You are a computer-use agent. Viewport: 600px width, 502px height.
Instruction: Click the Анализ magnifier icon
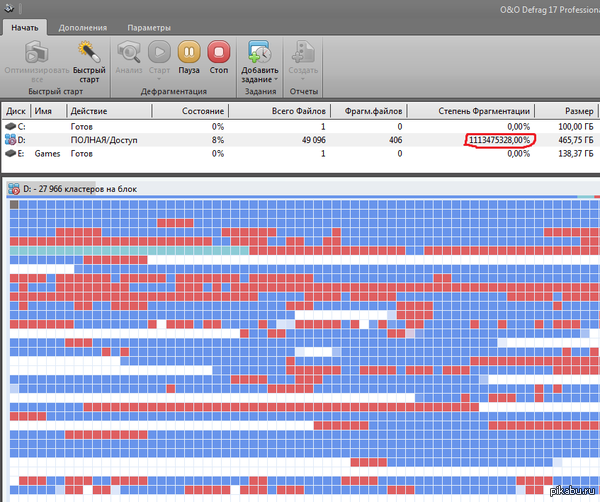129,52
